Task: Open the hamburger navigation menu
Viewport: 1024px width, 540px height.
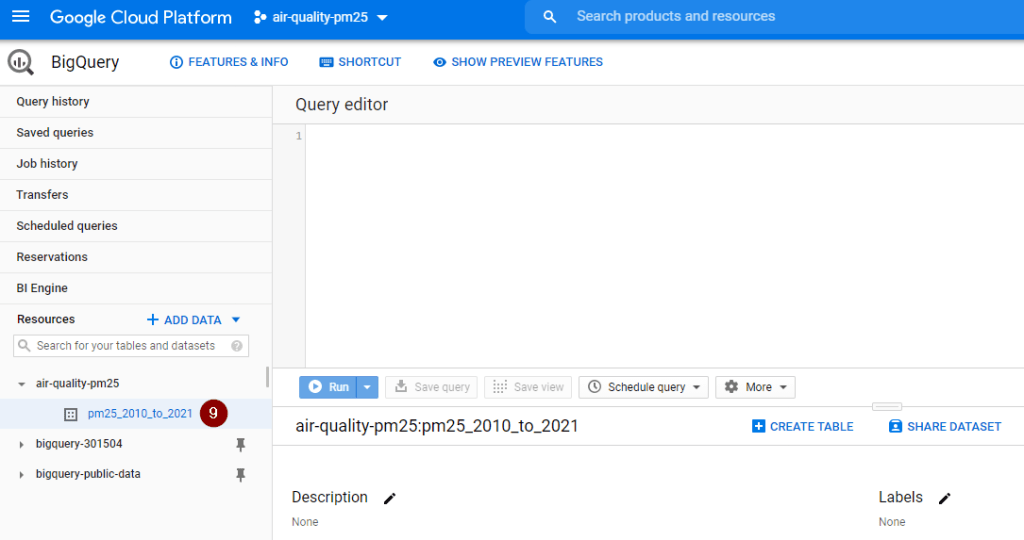Action: pos(21,17)
